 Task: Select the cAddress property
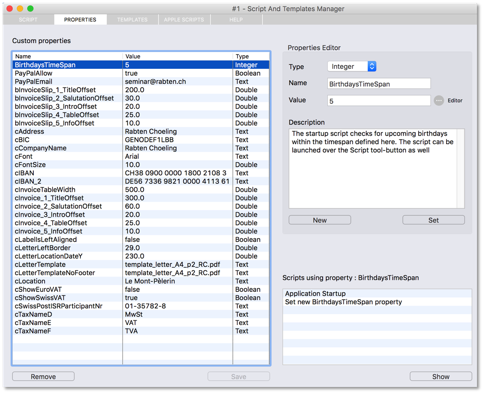coord(141,131)
